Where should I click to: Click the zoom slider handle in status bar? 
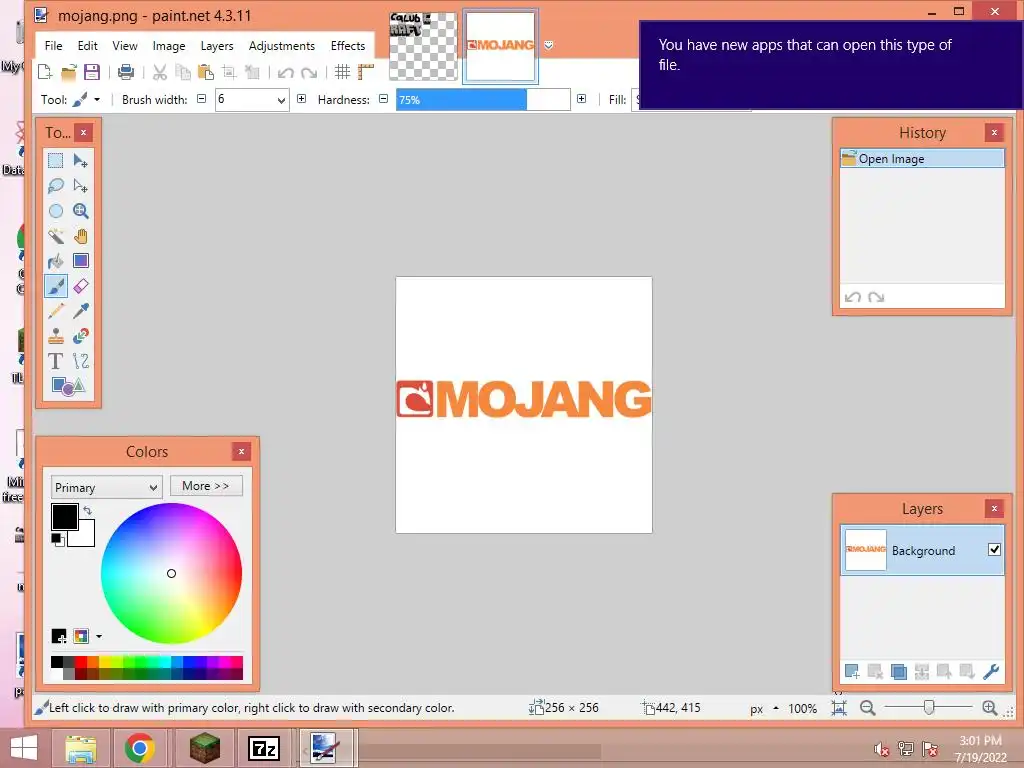[929, 707]
